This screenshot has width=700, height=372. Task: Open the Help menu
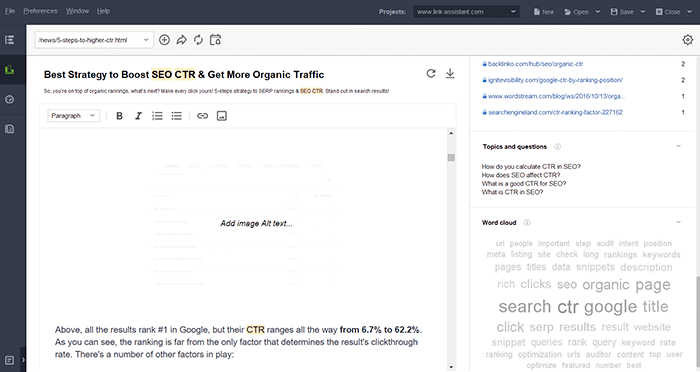point(103,11)
